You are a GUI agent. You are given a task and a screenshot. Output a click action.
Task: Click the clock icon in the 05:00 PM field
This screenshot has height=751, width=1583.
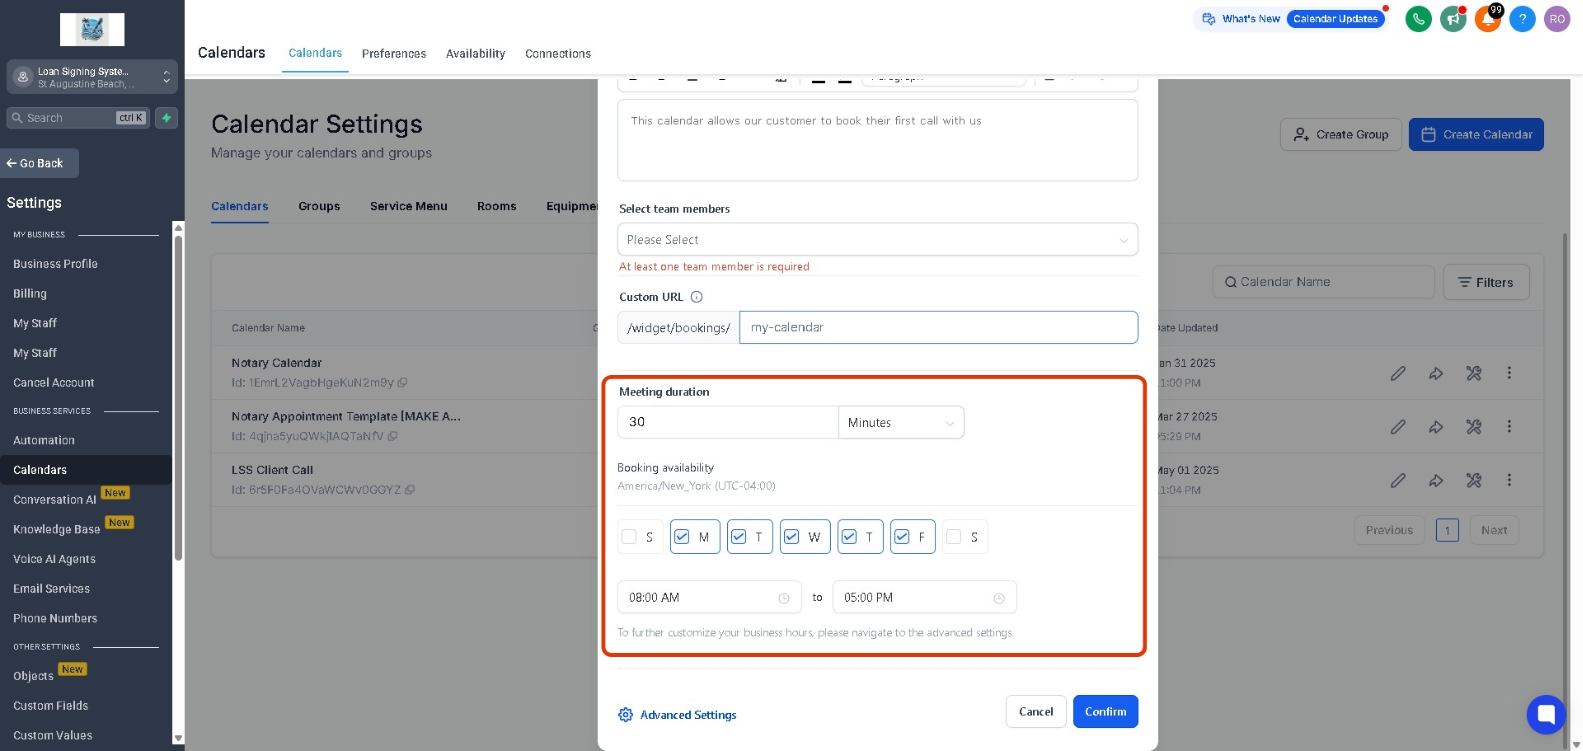[999, 598]
